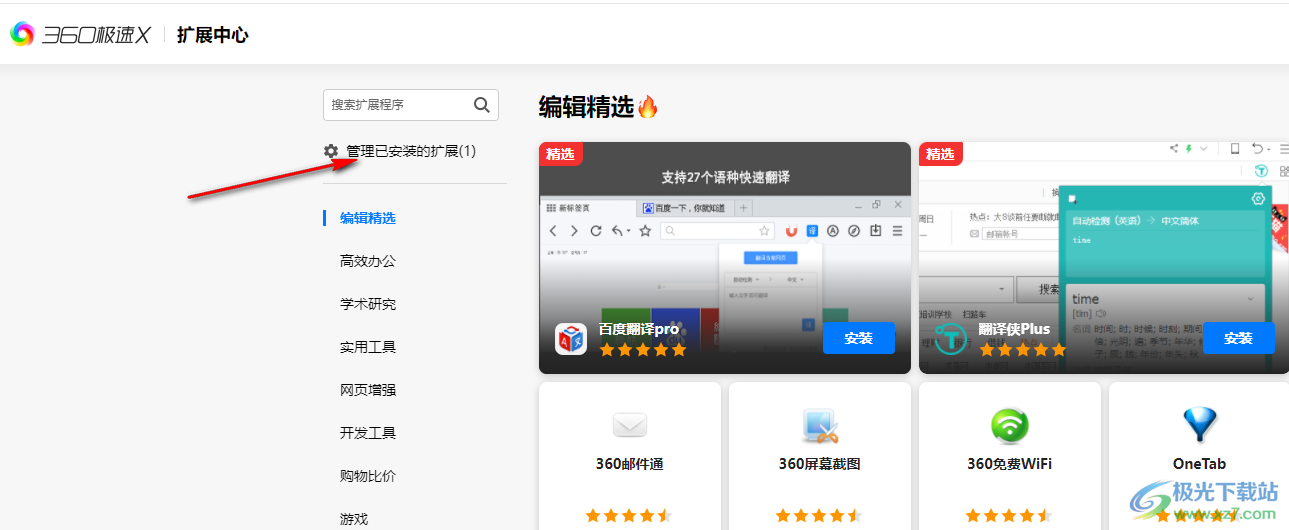Select the 编辑精选 category
1289x530 pixels.
click(x=368, y=218)
